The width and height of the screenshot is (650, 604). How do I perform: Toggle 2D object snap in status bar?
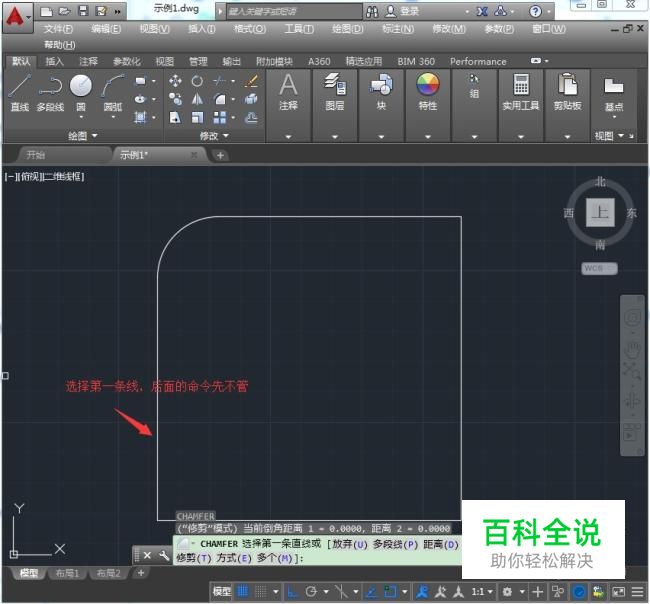coord(390,592)
